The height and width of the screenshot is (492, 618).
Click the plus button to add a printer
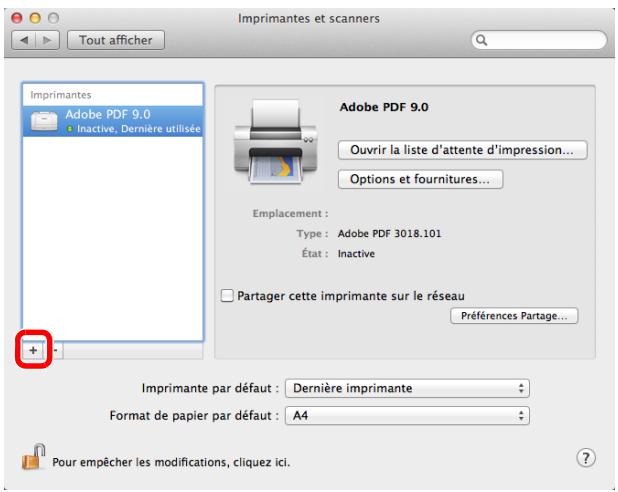tap(33, 350)
